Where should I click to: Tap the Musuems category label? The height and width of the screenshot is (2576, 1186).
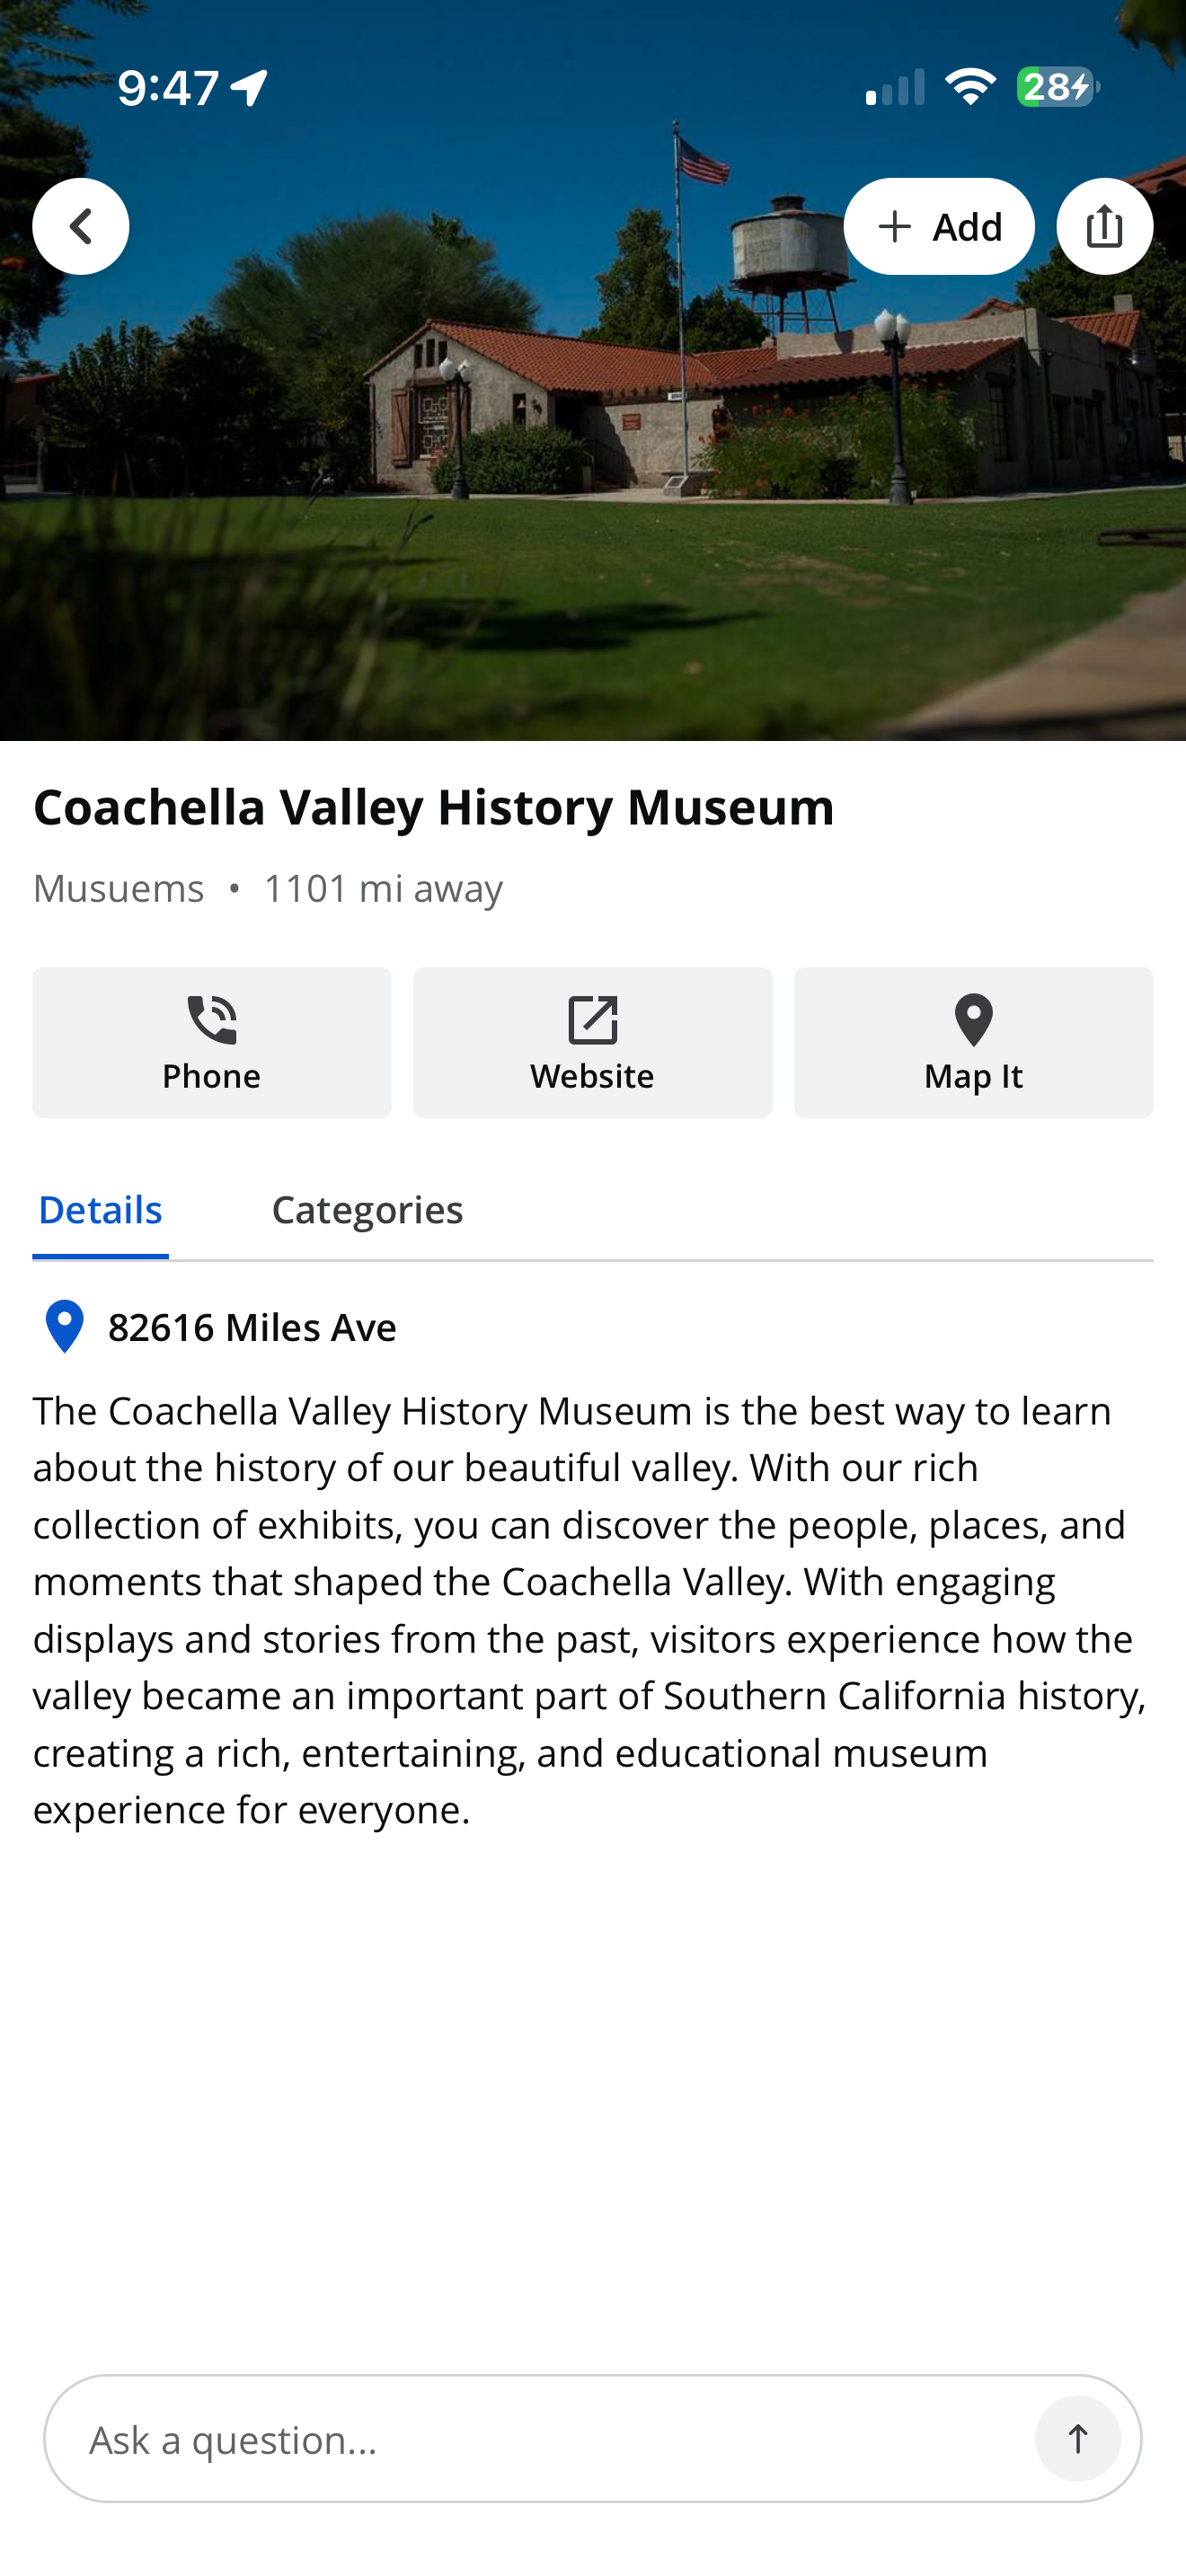coord(119,888)
